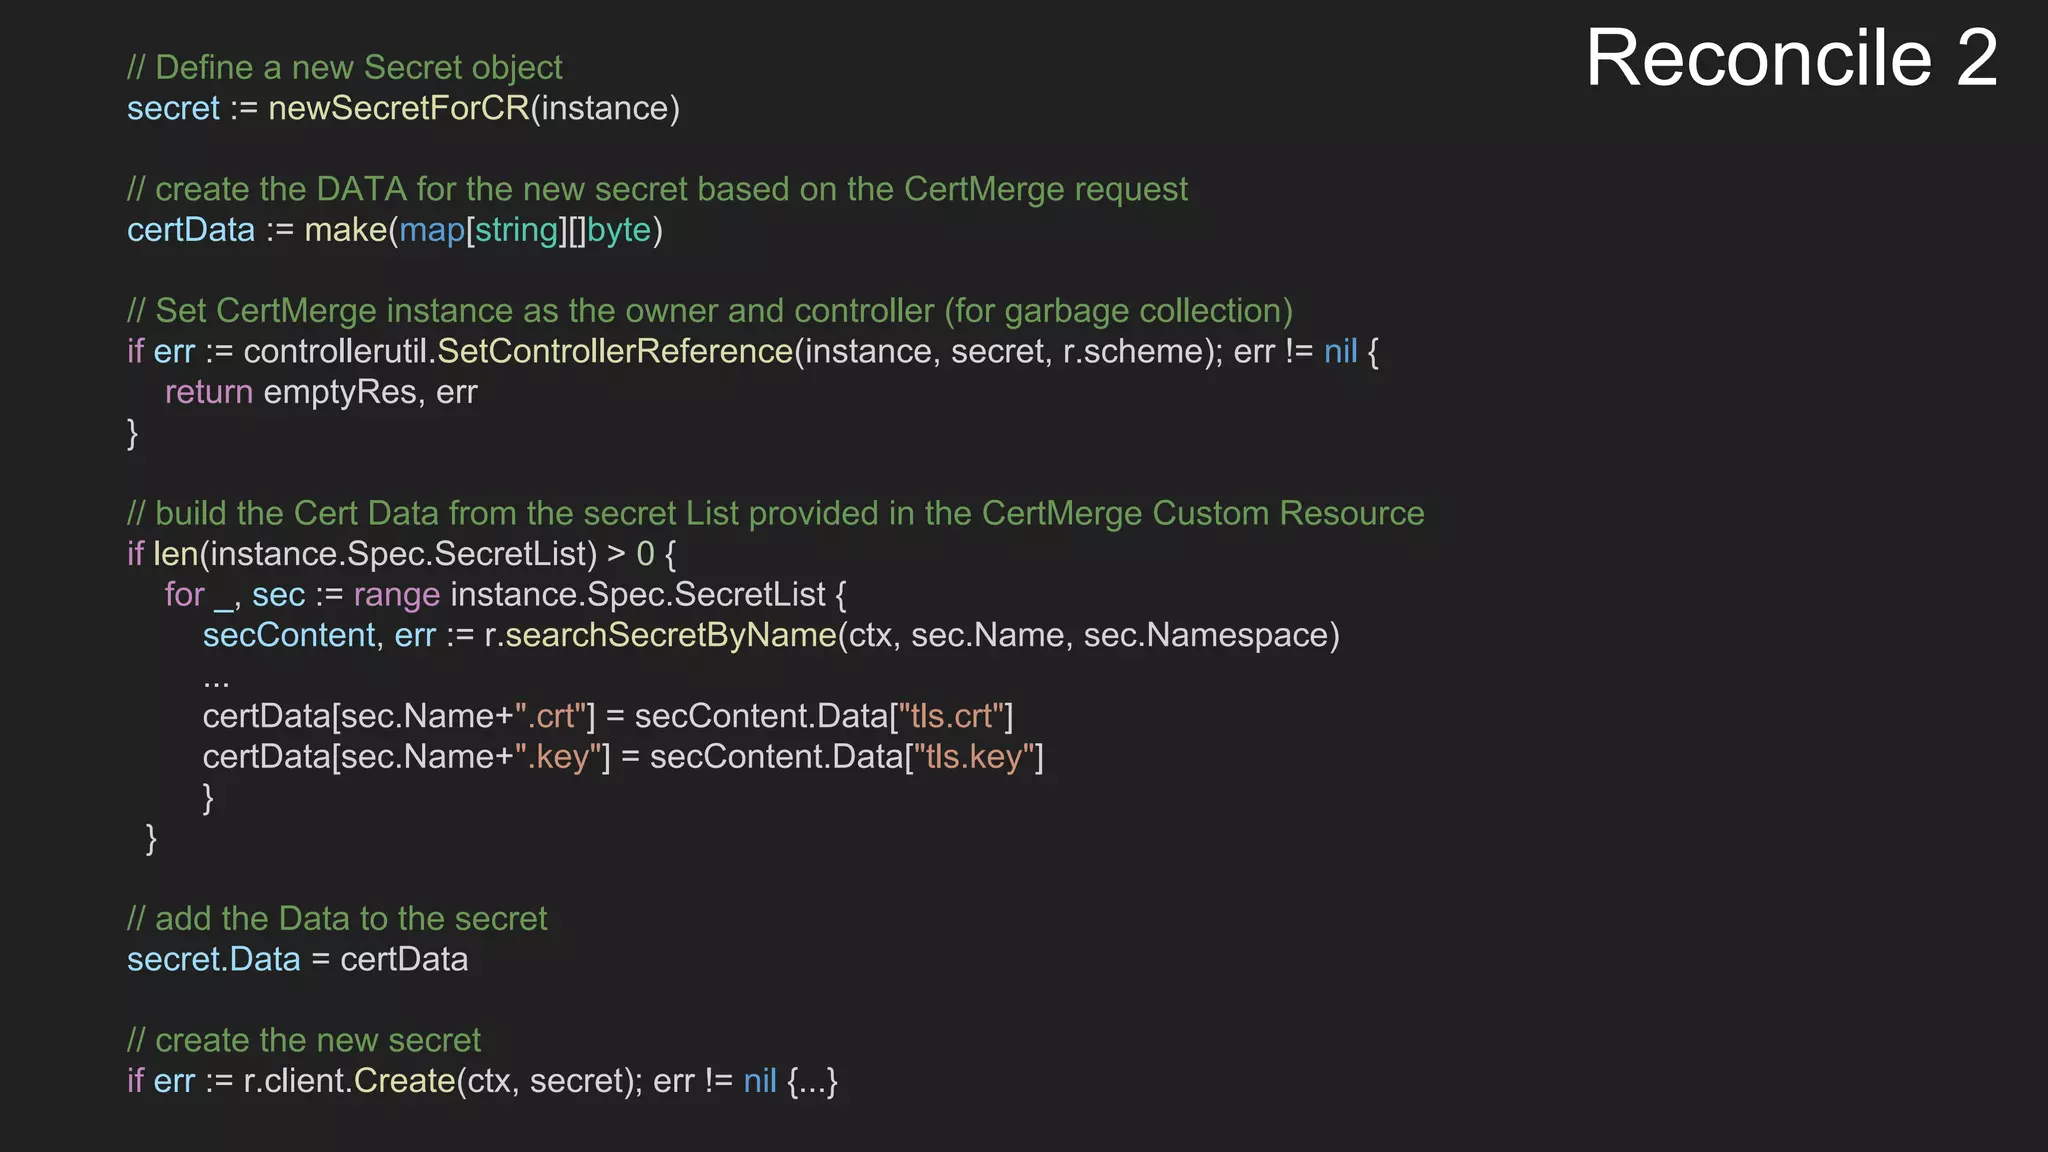Click the line with controllerutil.SetControllerReference
2048x1152 pixels.
(x=753, y=352)
